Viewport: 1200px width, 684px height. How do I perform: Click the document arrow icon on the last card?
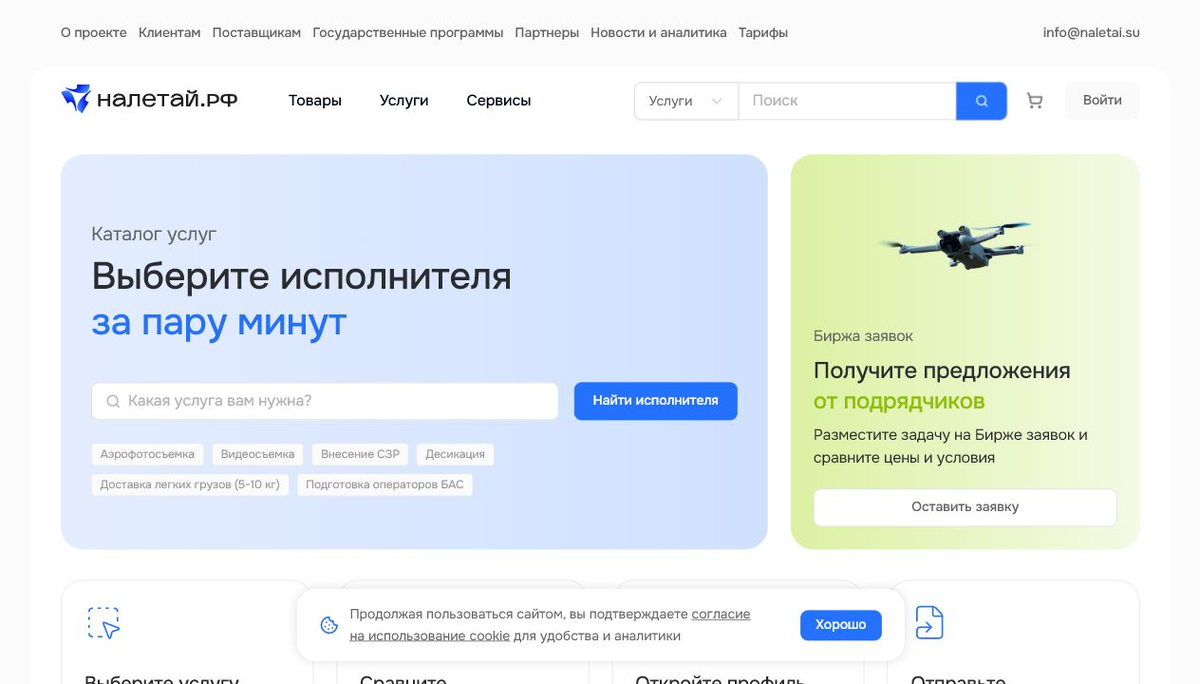[929, 623]
